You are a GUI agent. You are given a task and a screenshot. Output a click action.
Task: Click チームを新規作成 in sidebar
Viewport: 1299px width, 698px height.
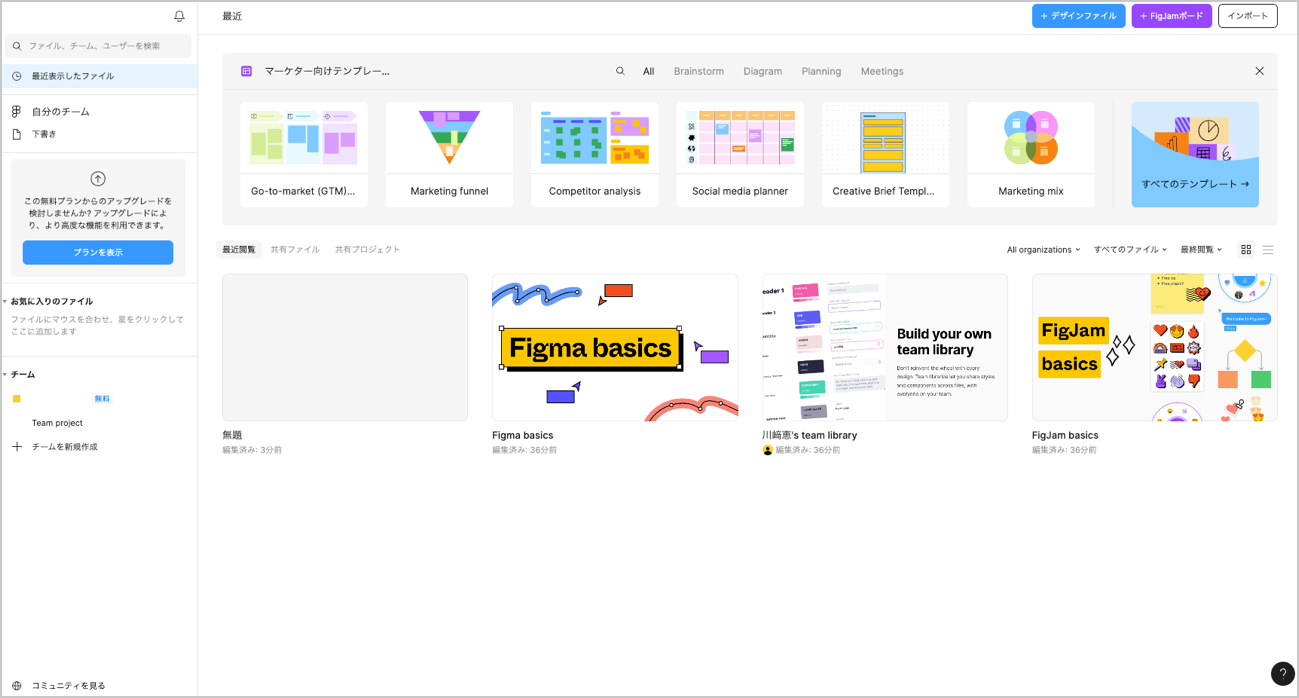65,447
